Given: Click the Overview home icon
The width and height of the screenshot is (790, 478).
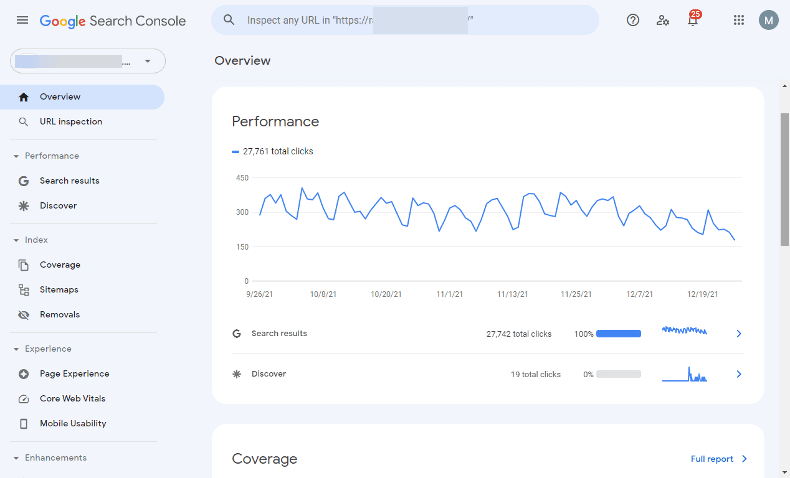Looking at the screenshot, I should [23, 97].
